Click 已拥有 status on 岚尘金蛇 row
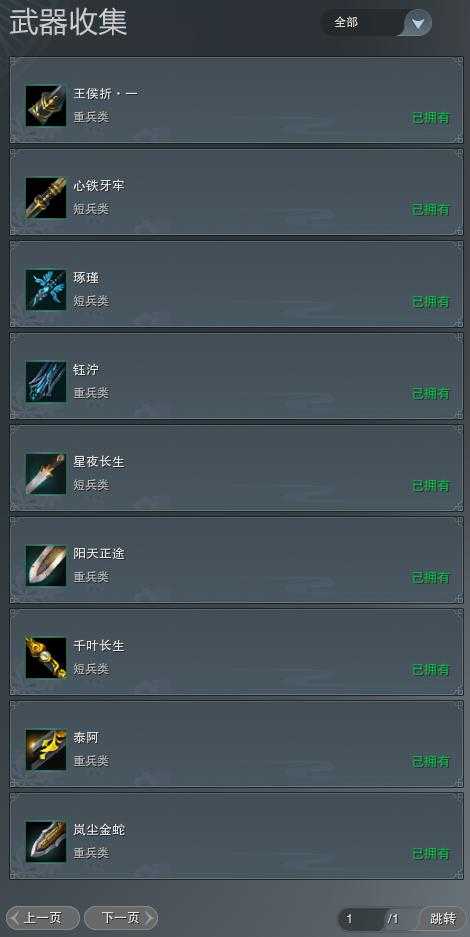The width and height of the screenshot is (470, 937). (x=431, y=854)
